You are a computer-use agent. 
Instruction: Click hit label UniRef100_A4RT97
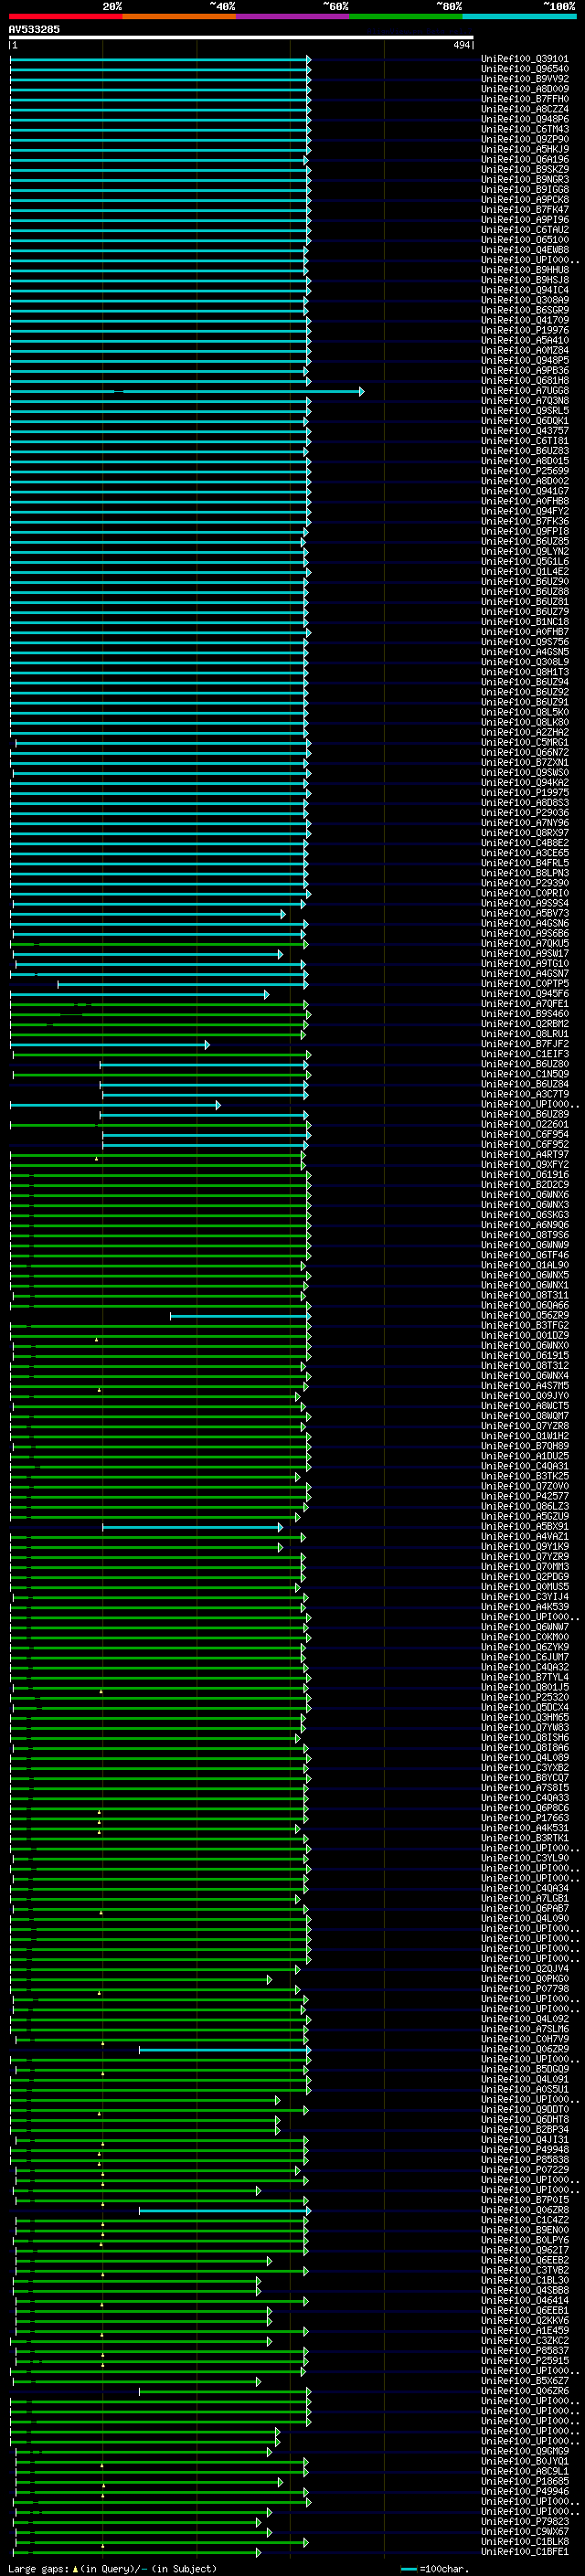525,1155
